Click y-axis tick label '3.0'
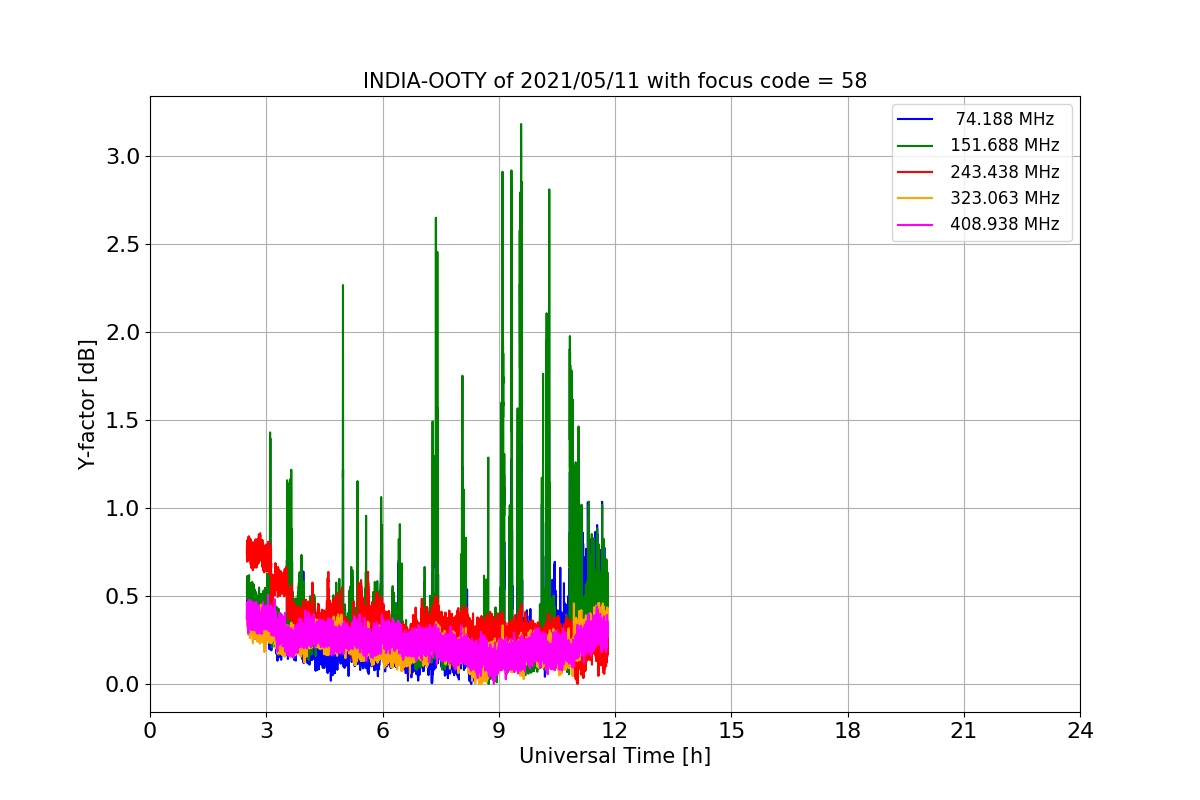This screenshot has width=1200, height=800. pos(124,157)
